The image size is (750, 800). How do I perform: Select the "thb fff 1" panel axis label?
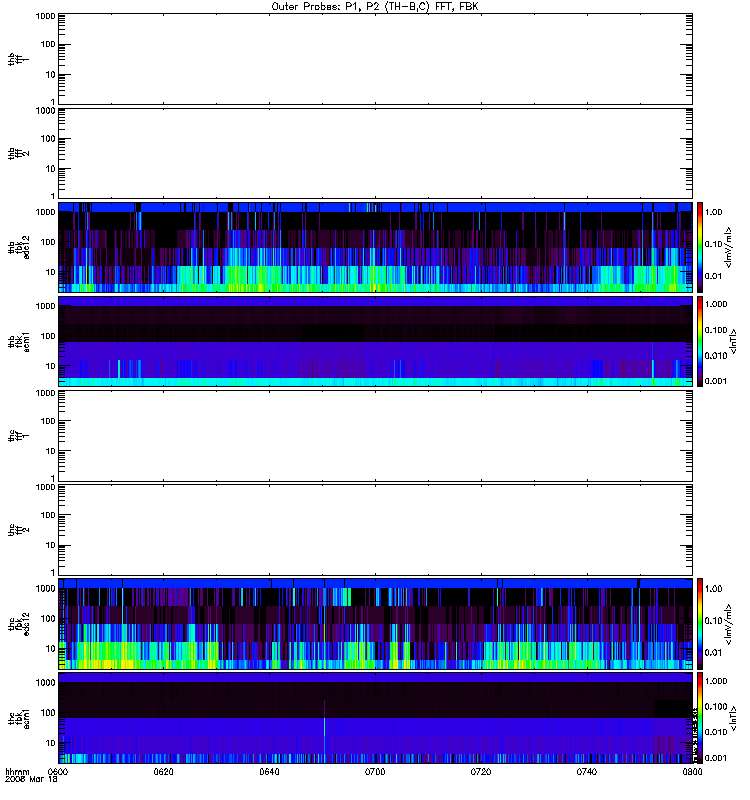tap(18, 59)
